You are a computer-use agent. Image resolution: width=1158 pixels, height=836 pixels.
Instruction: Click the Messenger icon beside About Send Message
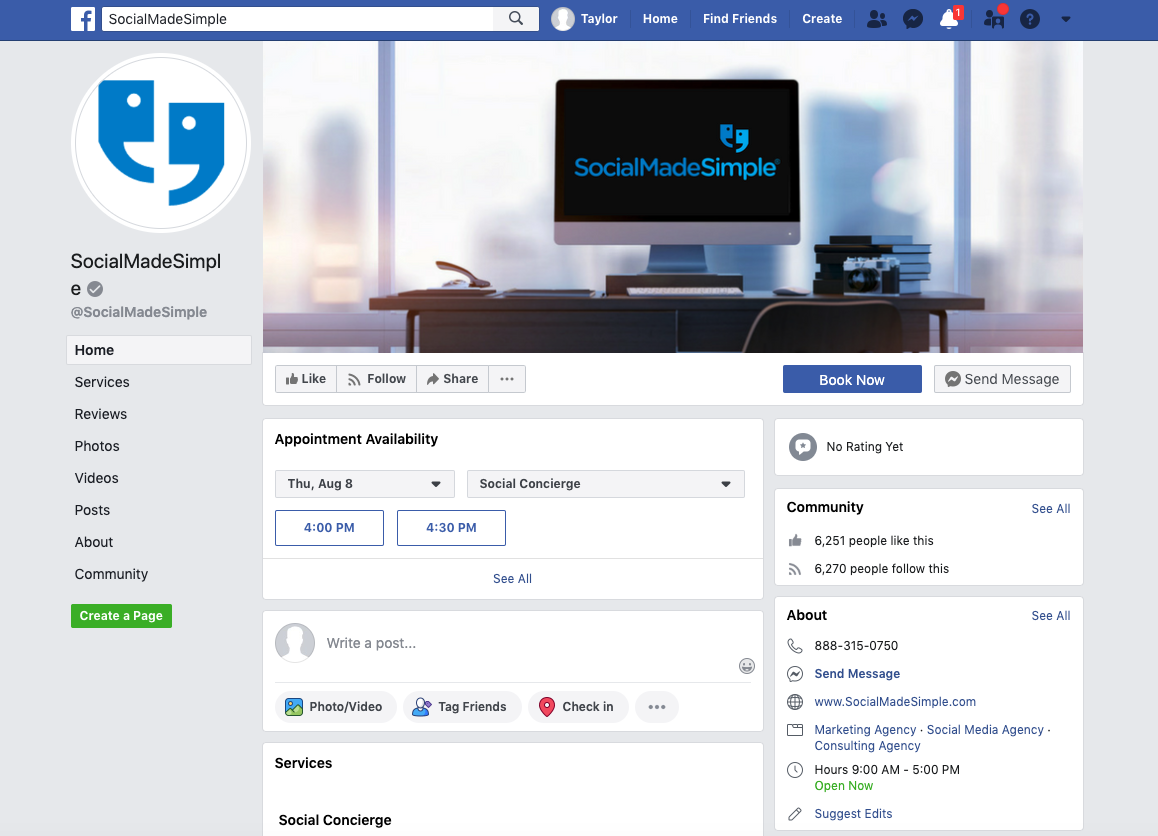[795, 674]
